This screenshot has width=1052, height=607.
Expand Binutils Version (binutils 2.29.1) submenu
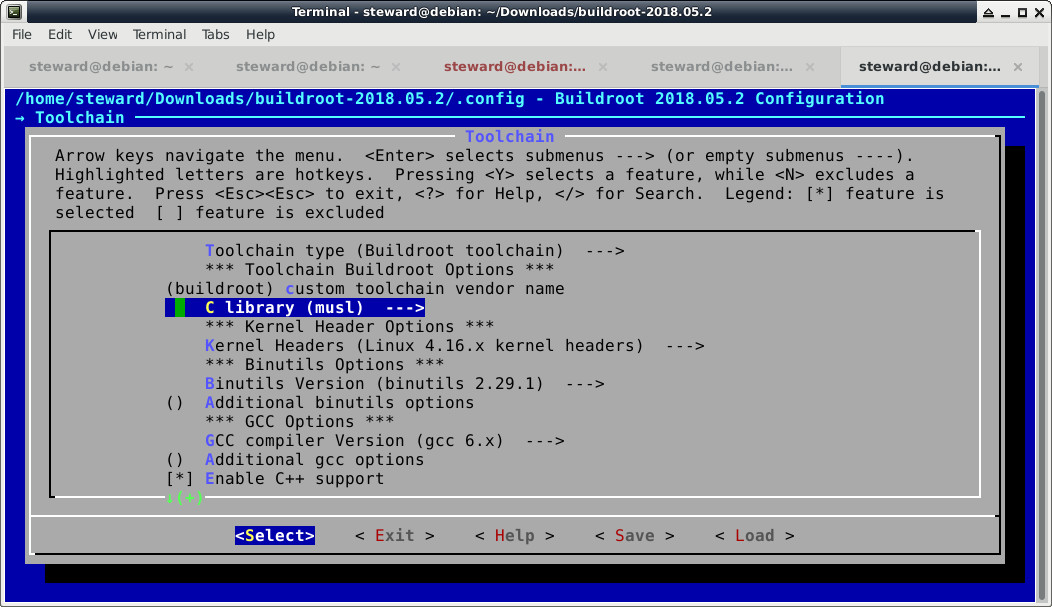405,384
